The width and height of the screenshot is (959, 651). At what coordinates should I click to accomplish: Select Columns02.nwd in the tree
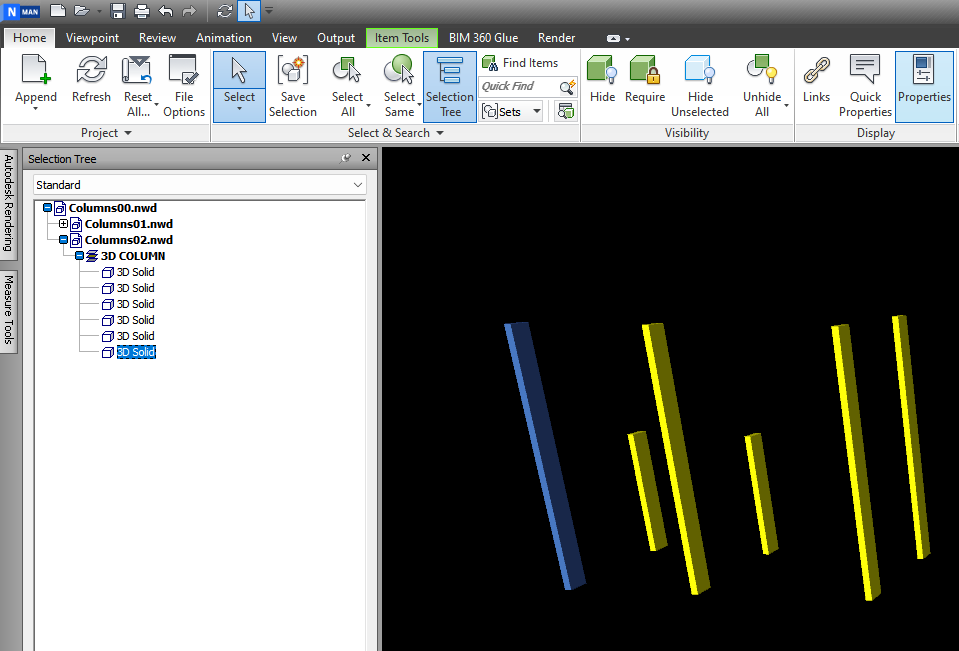pos(128,240)
